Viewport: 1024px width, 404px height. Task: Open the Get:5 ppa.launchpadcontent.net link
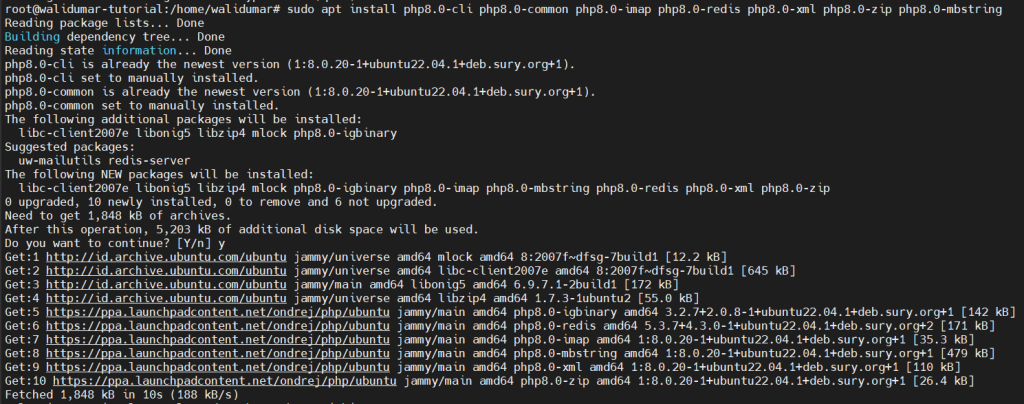coord(217,311)
